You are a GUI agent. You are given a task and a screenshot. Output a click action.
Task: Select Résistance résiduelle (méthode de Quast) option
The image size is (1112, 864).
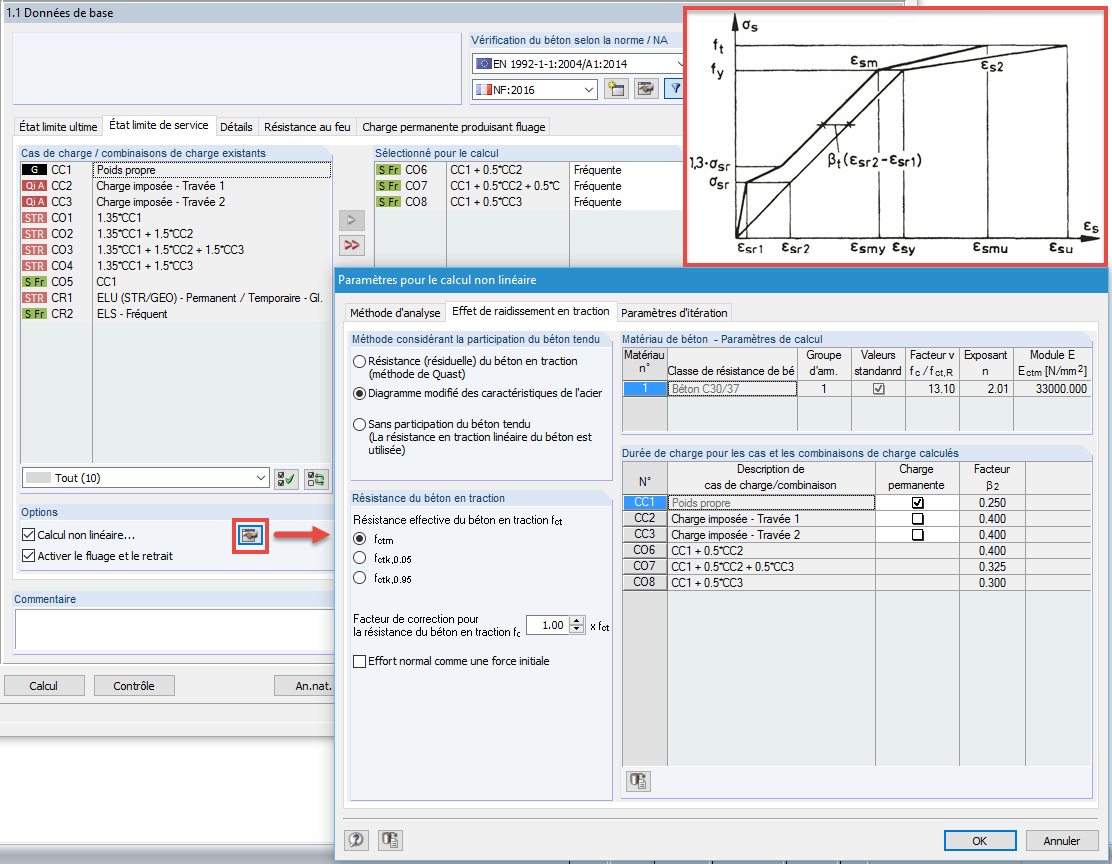(x=360, y=361)
